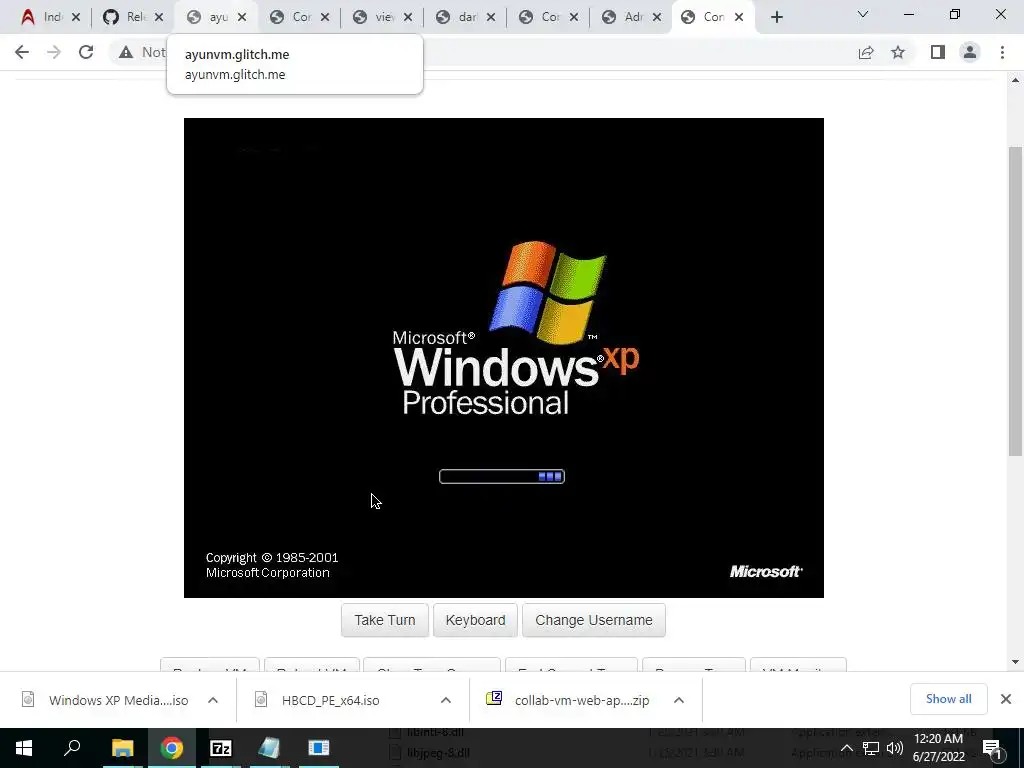Open Windows taskbar search
The image size is (1024, 768).
72,748
